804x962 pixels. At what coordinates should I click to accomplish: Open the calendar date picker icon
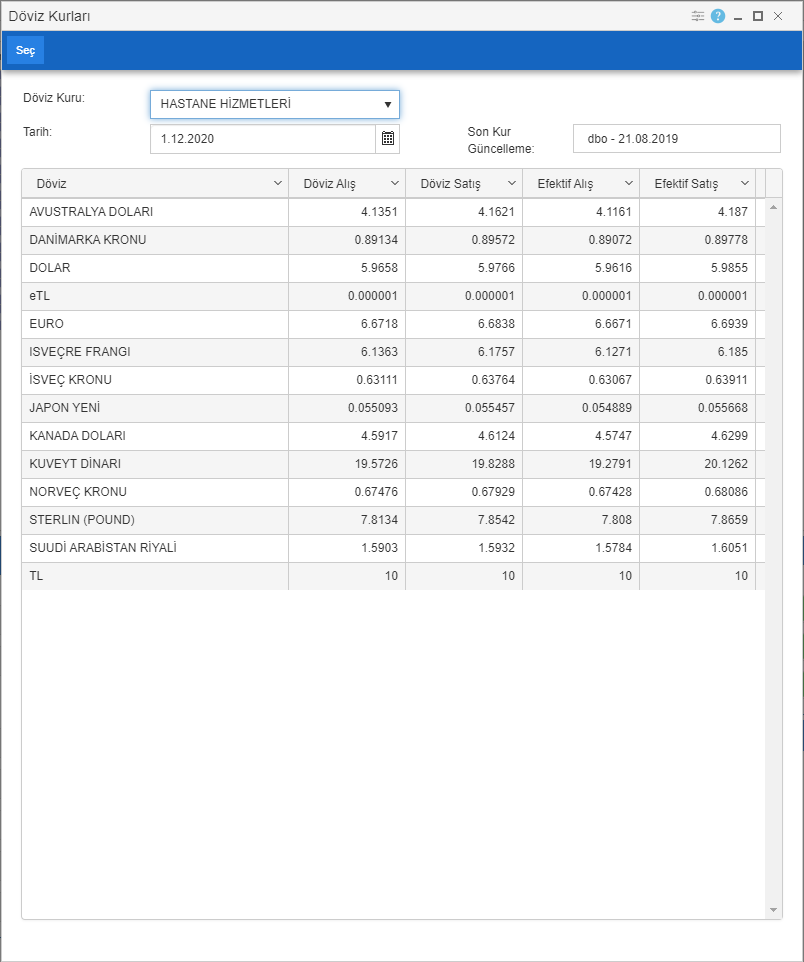(388, 139)
